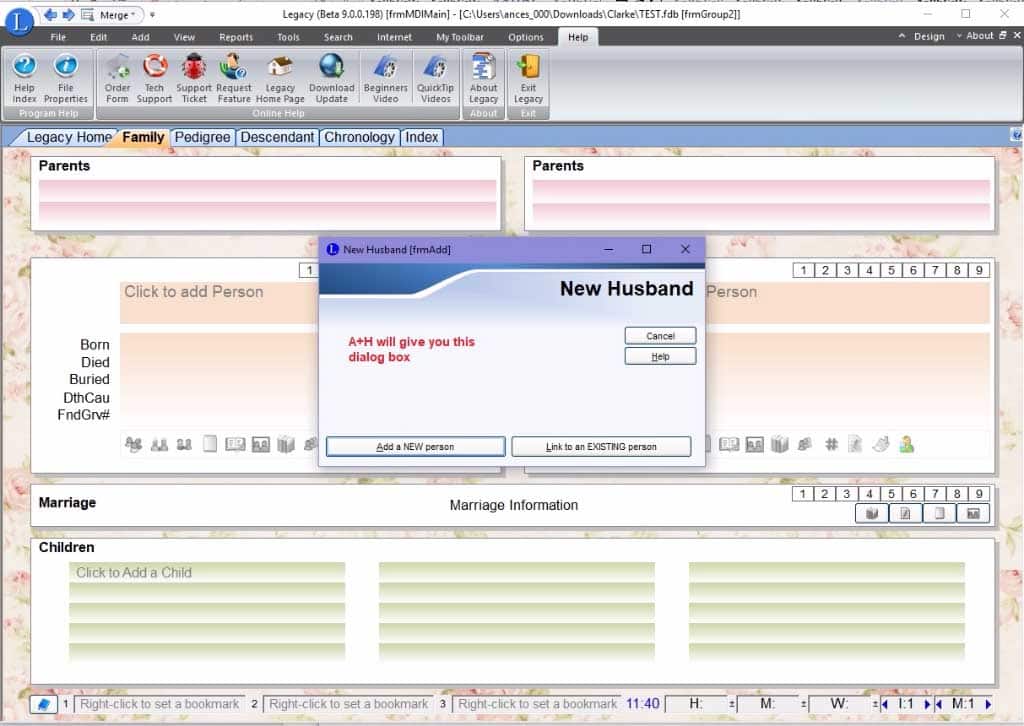Click the bookmark icon in status bar

tap(43, 704)
